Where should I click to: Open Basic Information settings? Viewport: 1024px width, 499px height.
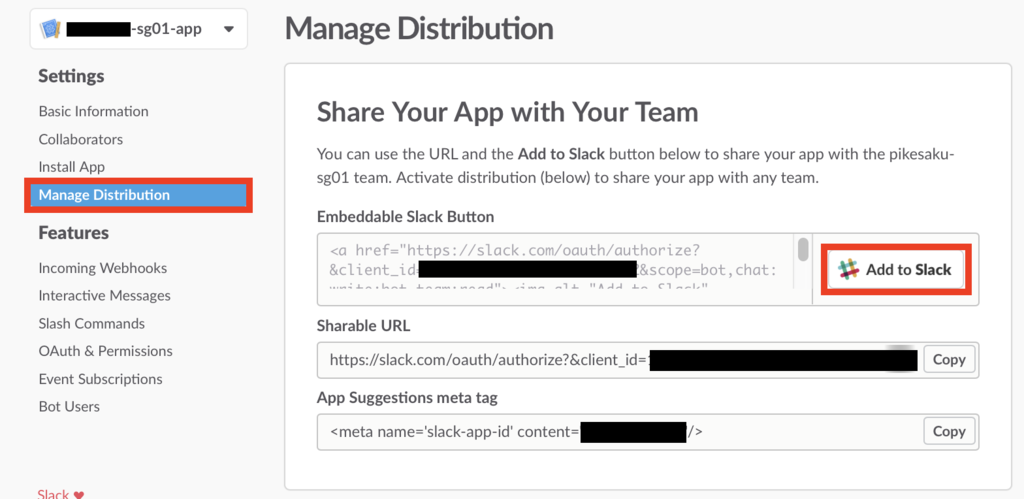click(x=93, y=111)
